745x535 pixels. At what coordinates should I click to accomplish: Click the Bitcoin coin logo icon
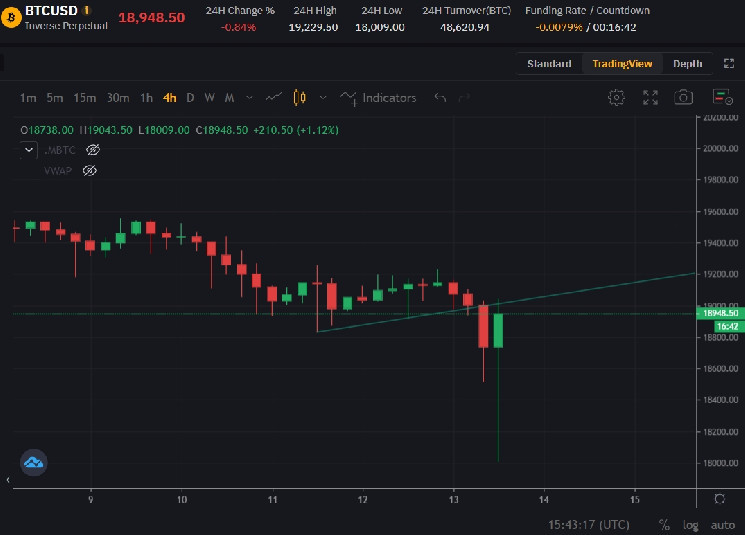10,18
